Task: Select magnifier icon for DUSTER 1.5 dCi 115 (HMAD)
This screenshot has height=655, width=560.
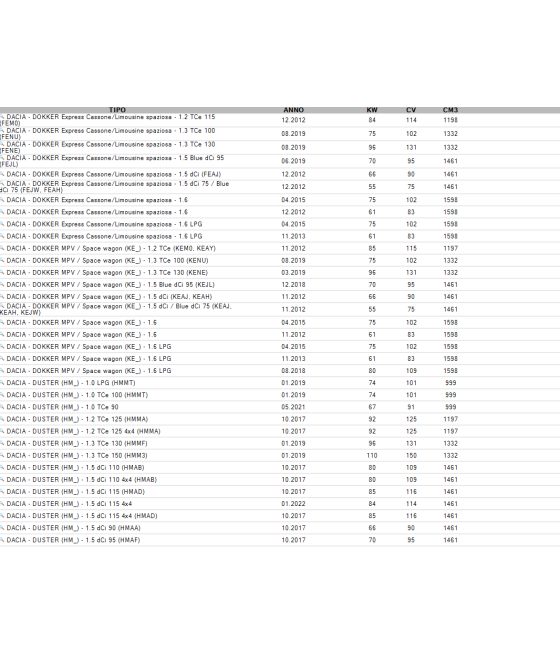Action: coord(2,492)
